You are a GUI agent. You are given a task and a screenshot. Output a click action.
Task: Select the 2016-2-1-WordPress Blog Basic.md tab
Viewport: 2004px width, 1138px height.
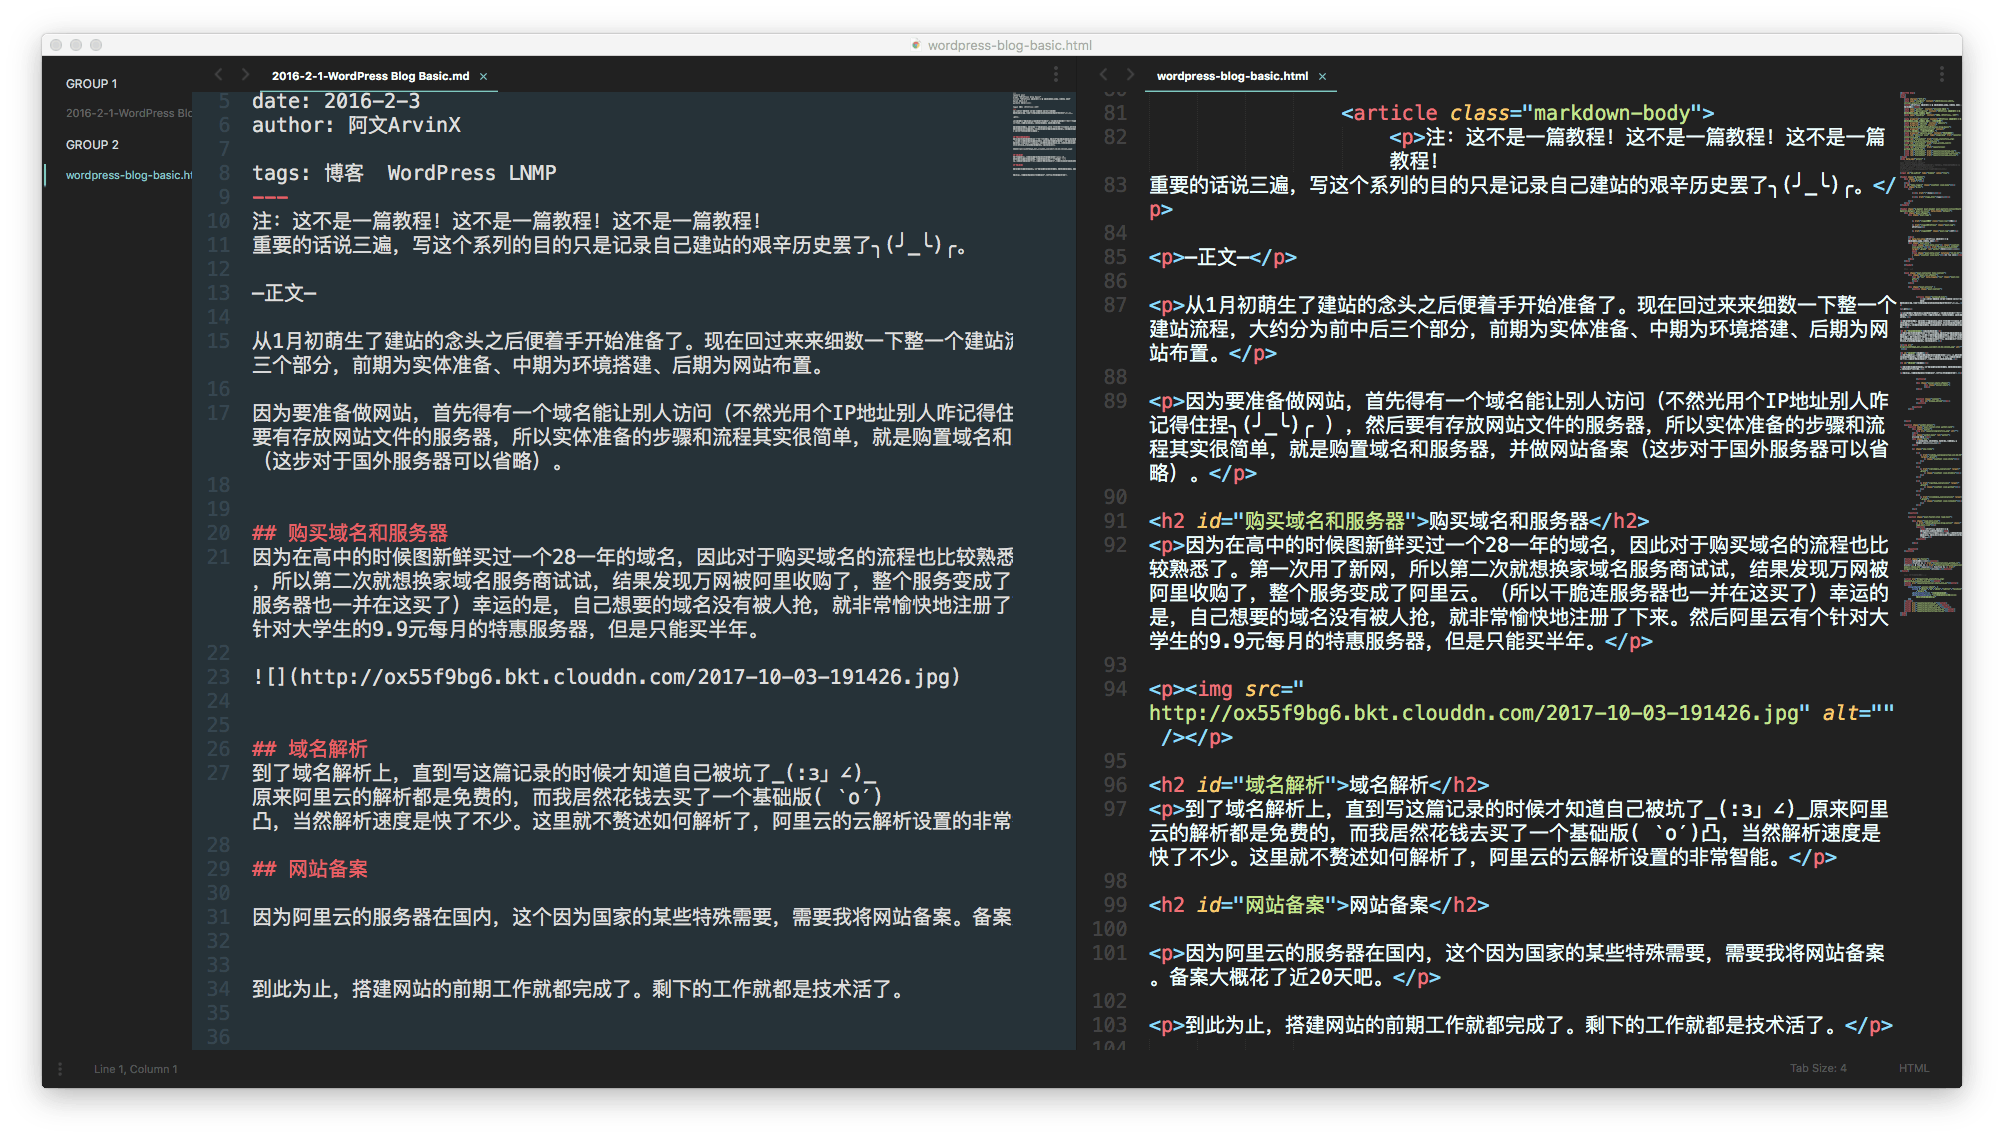point(370,76)
